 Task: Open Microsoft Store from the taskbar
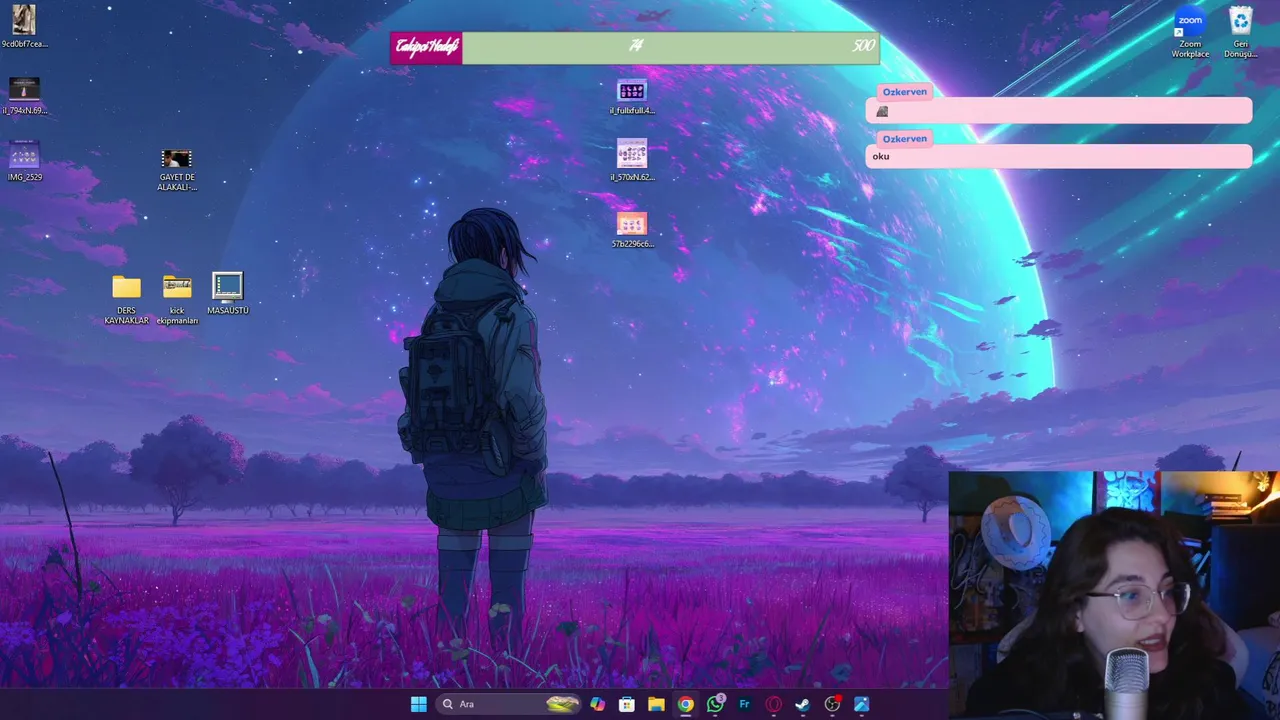point(627,704)
